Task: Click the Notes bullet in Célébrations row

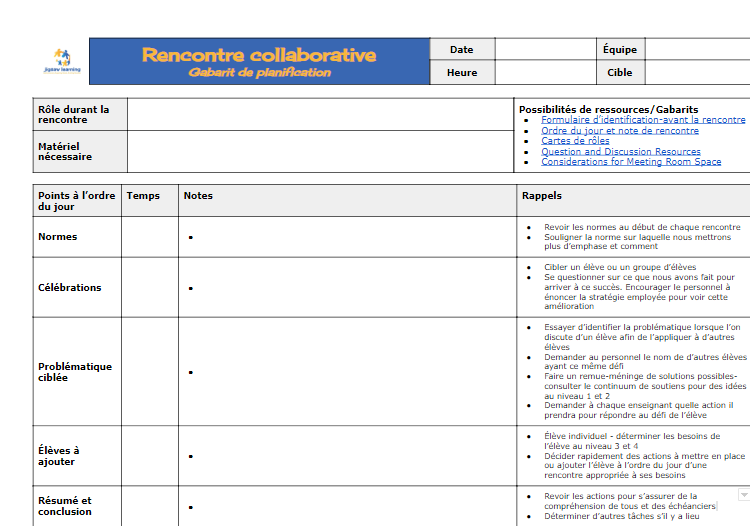Action: 191,288
